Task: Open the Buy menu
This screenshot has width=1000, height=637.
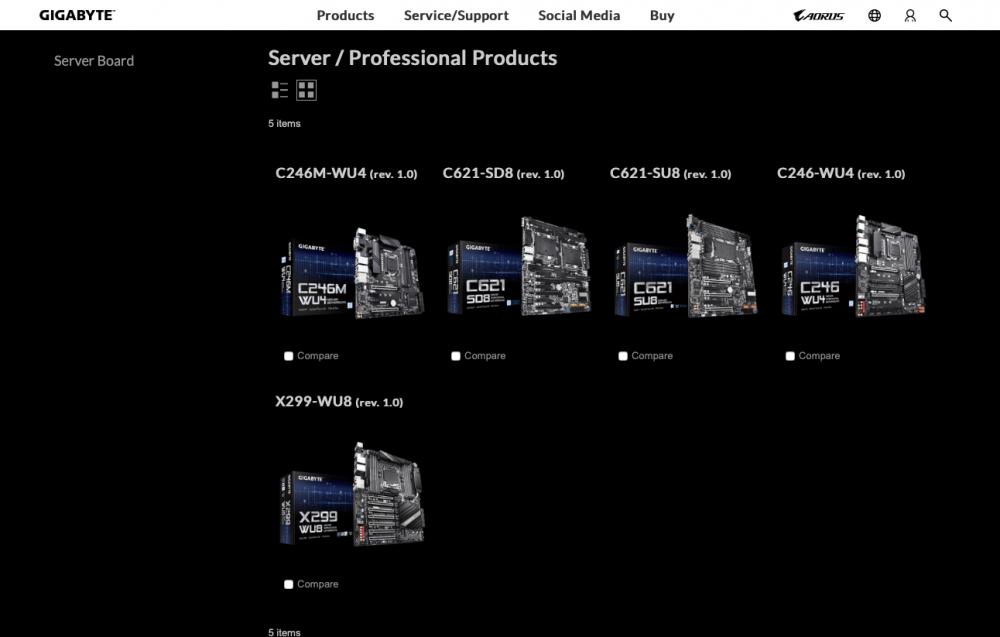Action: tap(662, 15)
